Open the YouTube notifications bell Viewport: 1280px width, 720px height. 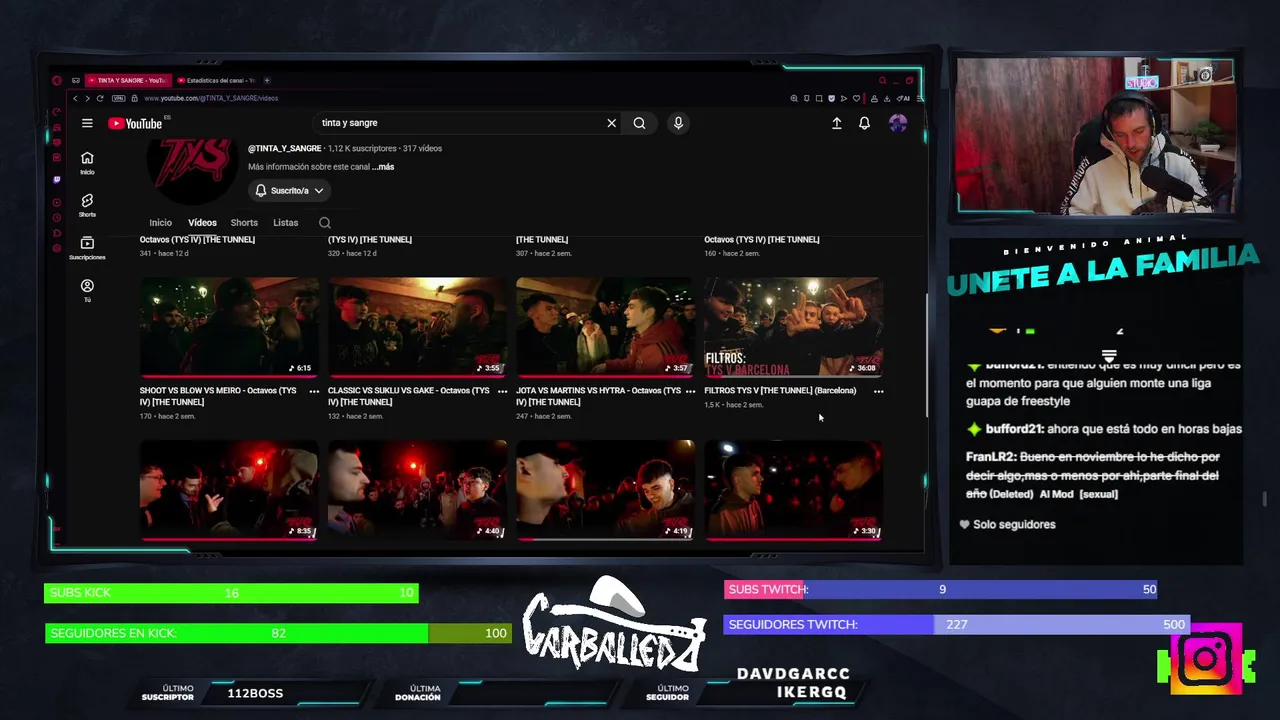point(864,123)
